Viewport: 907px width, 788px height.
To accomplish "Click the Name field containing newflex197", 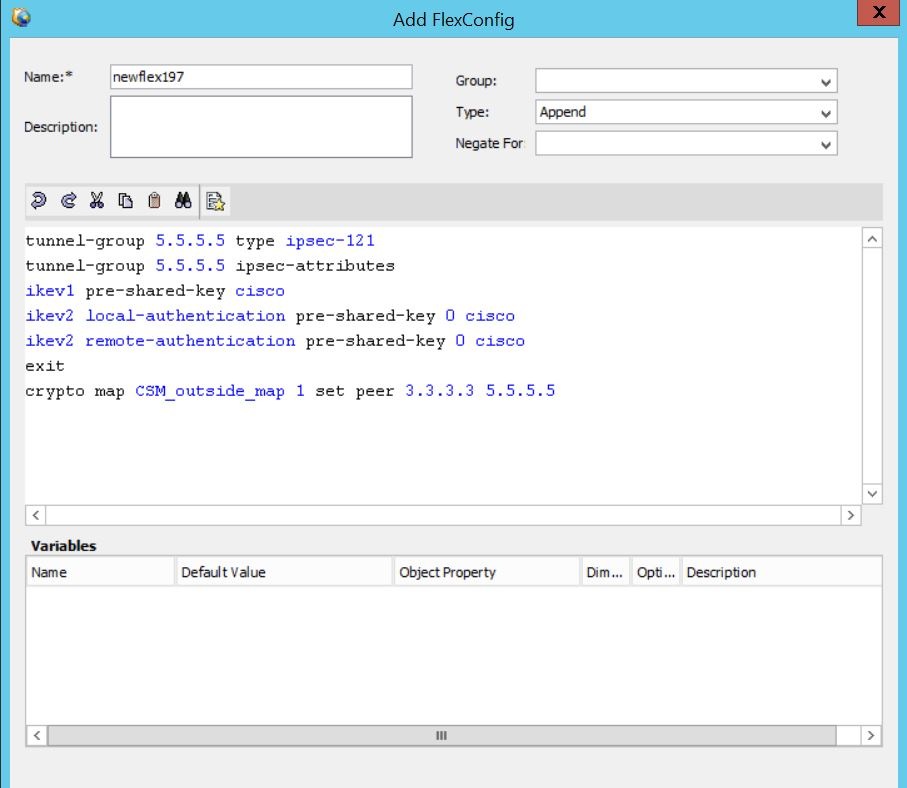I will 260,78.
